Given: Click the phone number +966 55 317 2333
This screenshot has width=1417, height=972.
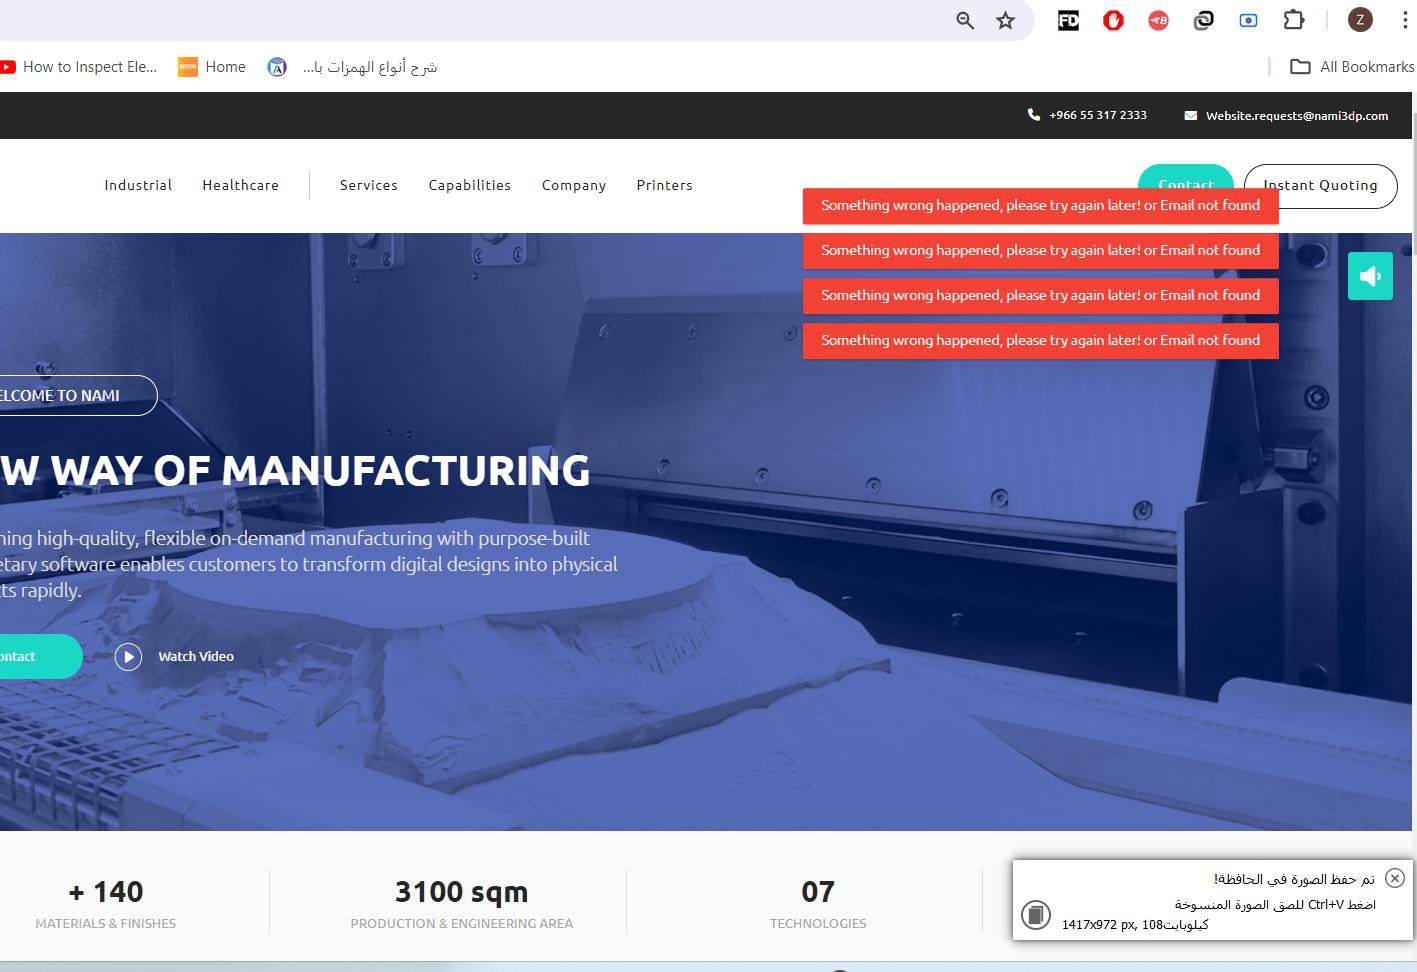Looking at the screenshot, I should tap(1098, 115).
